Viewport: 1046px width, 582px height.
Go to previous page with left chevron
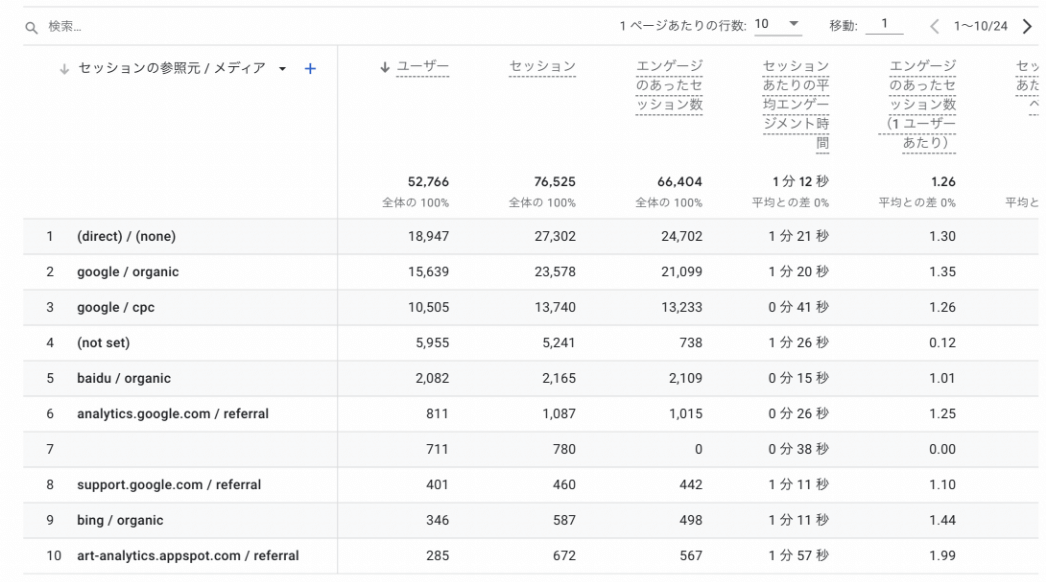click(934, 27)
